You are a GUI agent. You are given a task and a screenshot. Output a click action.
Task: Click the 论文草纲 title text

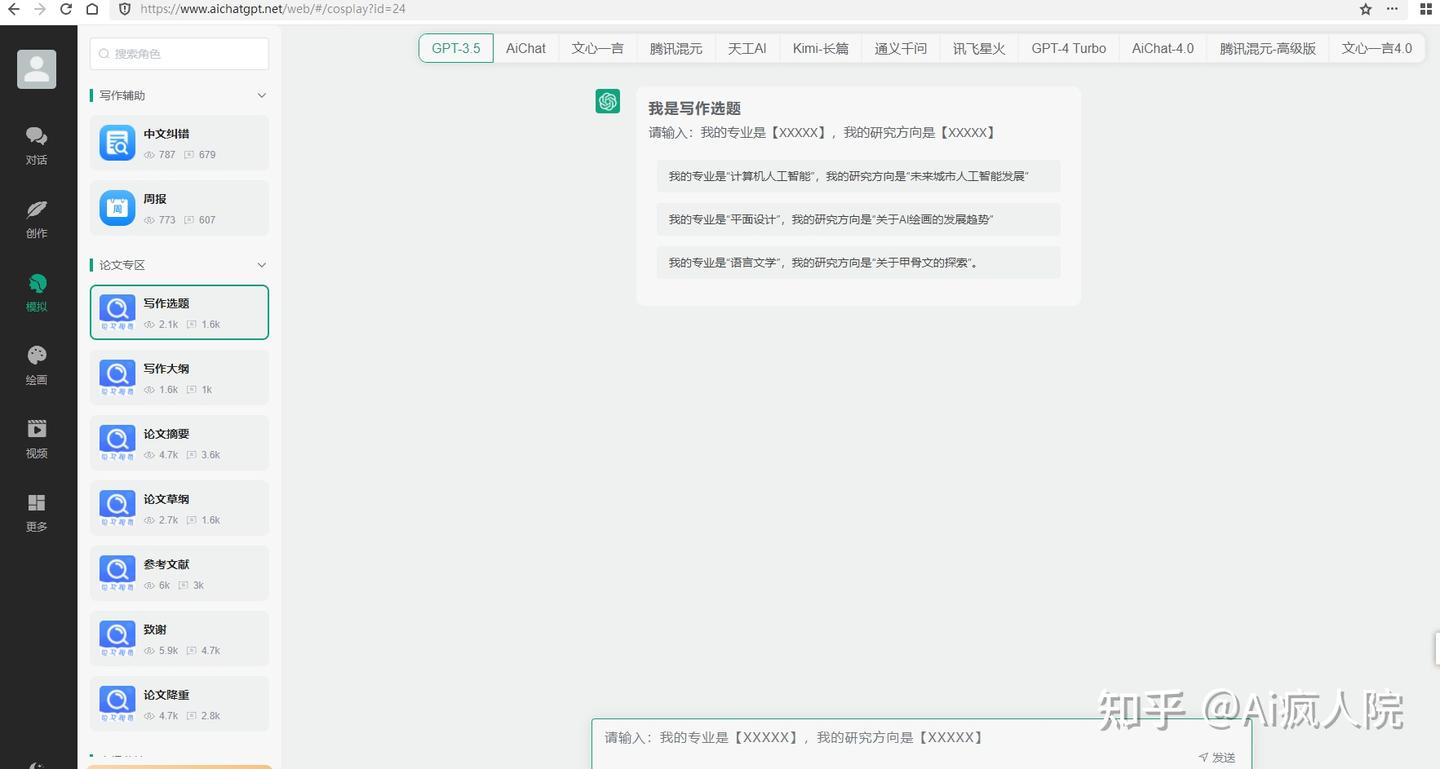pos(166,499)
